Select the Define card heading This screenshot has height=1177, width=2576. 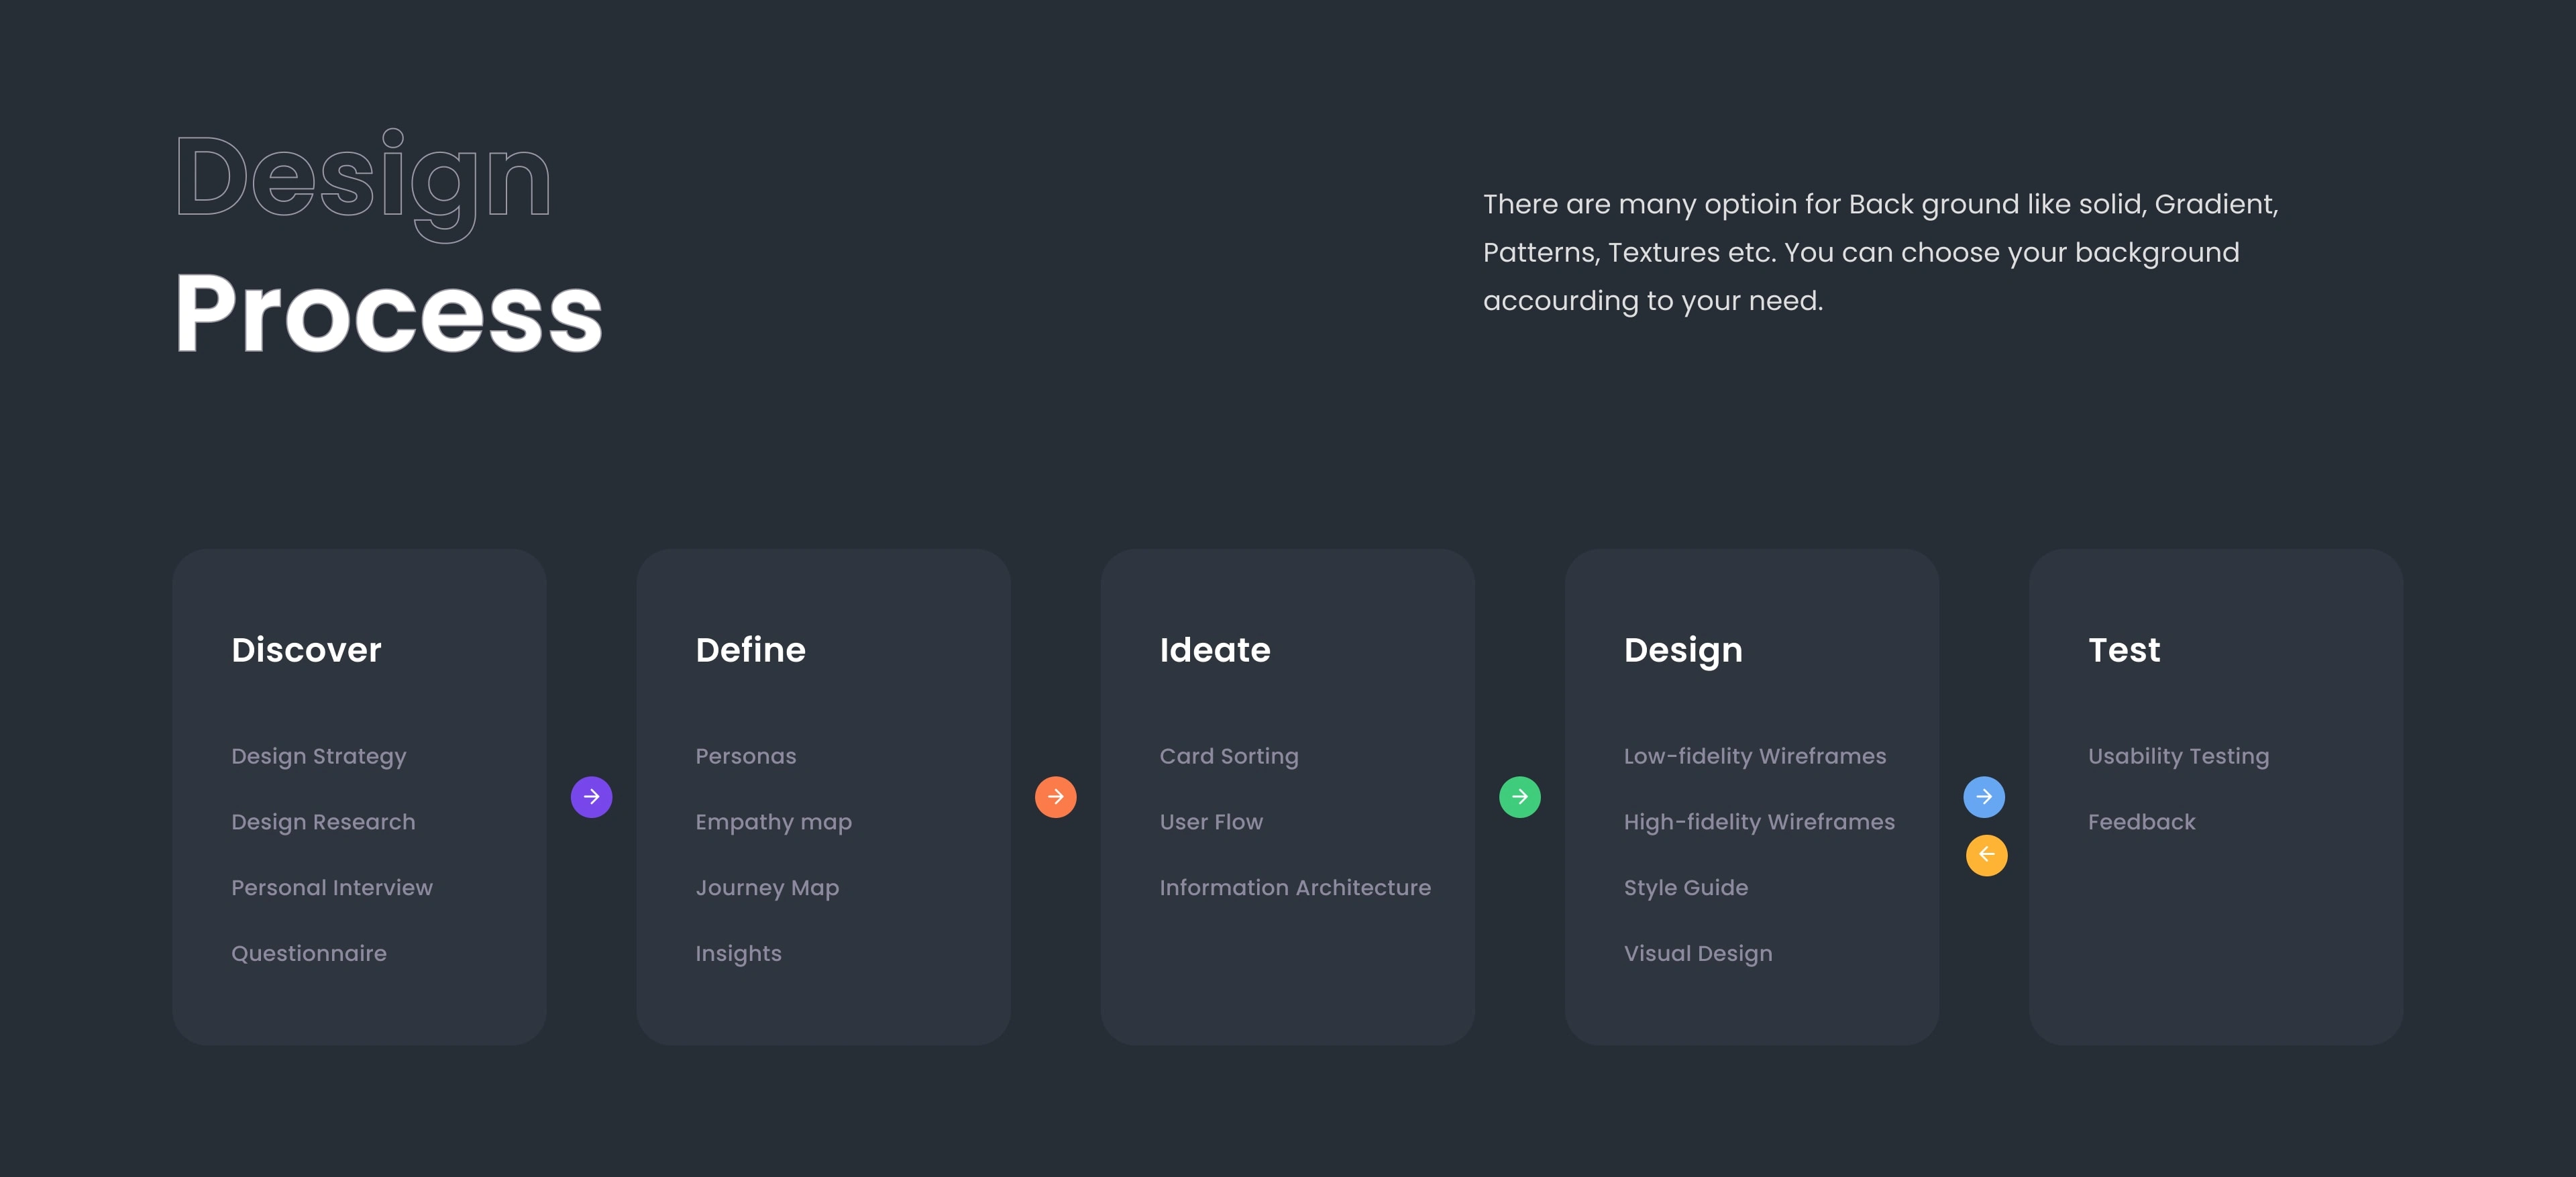coord(750,650)
